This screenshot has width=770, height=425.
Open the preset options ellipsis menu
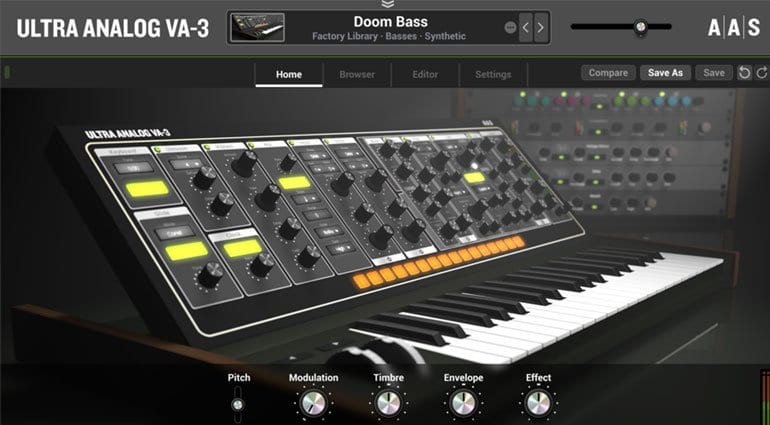tap(511, 27)
